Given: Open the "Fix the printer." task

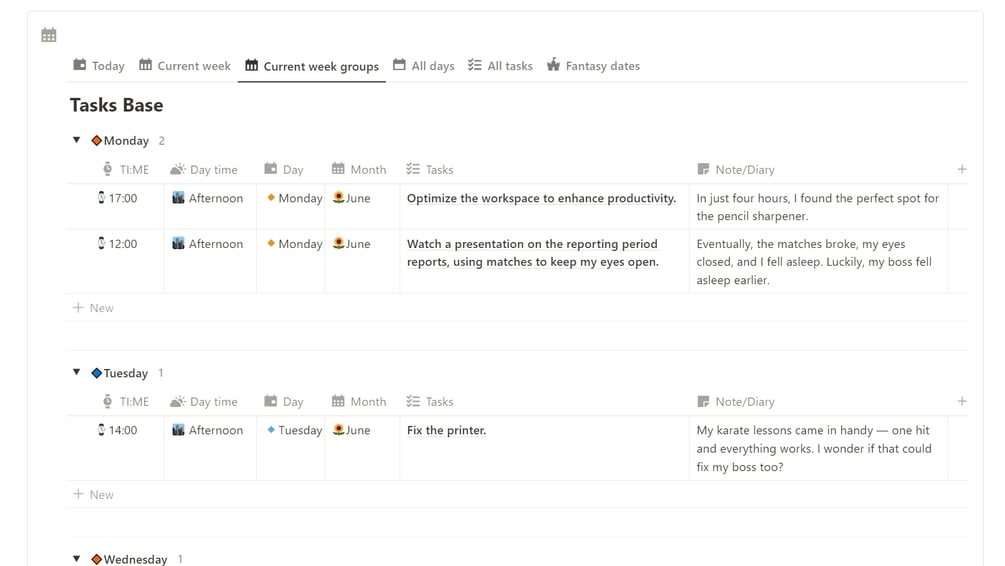Looking at the screenshot, I should [446, 431].
